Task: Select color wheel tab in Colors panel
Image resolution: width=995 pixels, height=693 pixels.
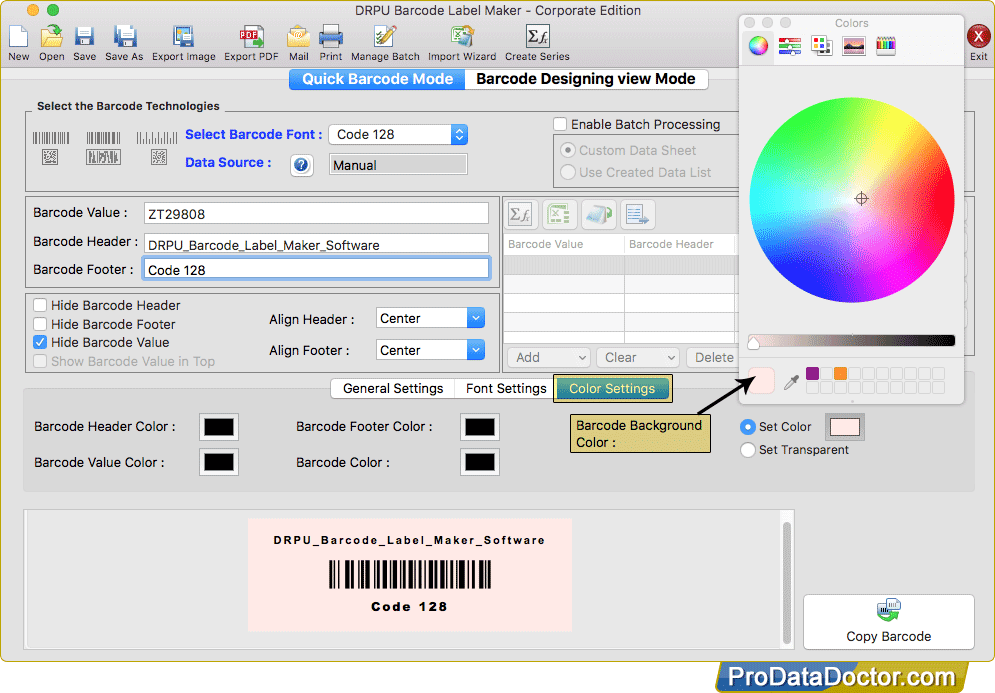Action: (x=758, y=46)
